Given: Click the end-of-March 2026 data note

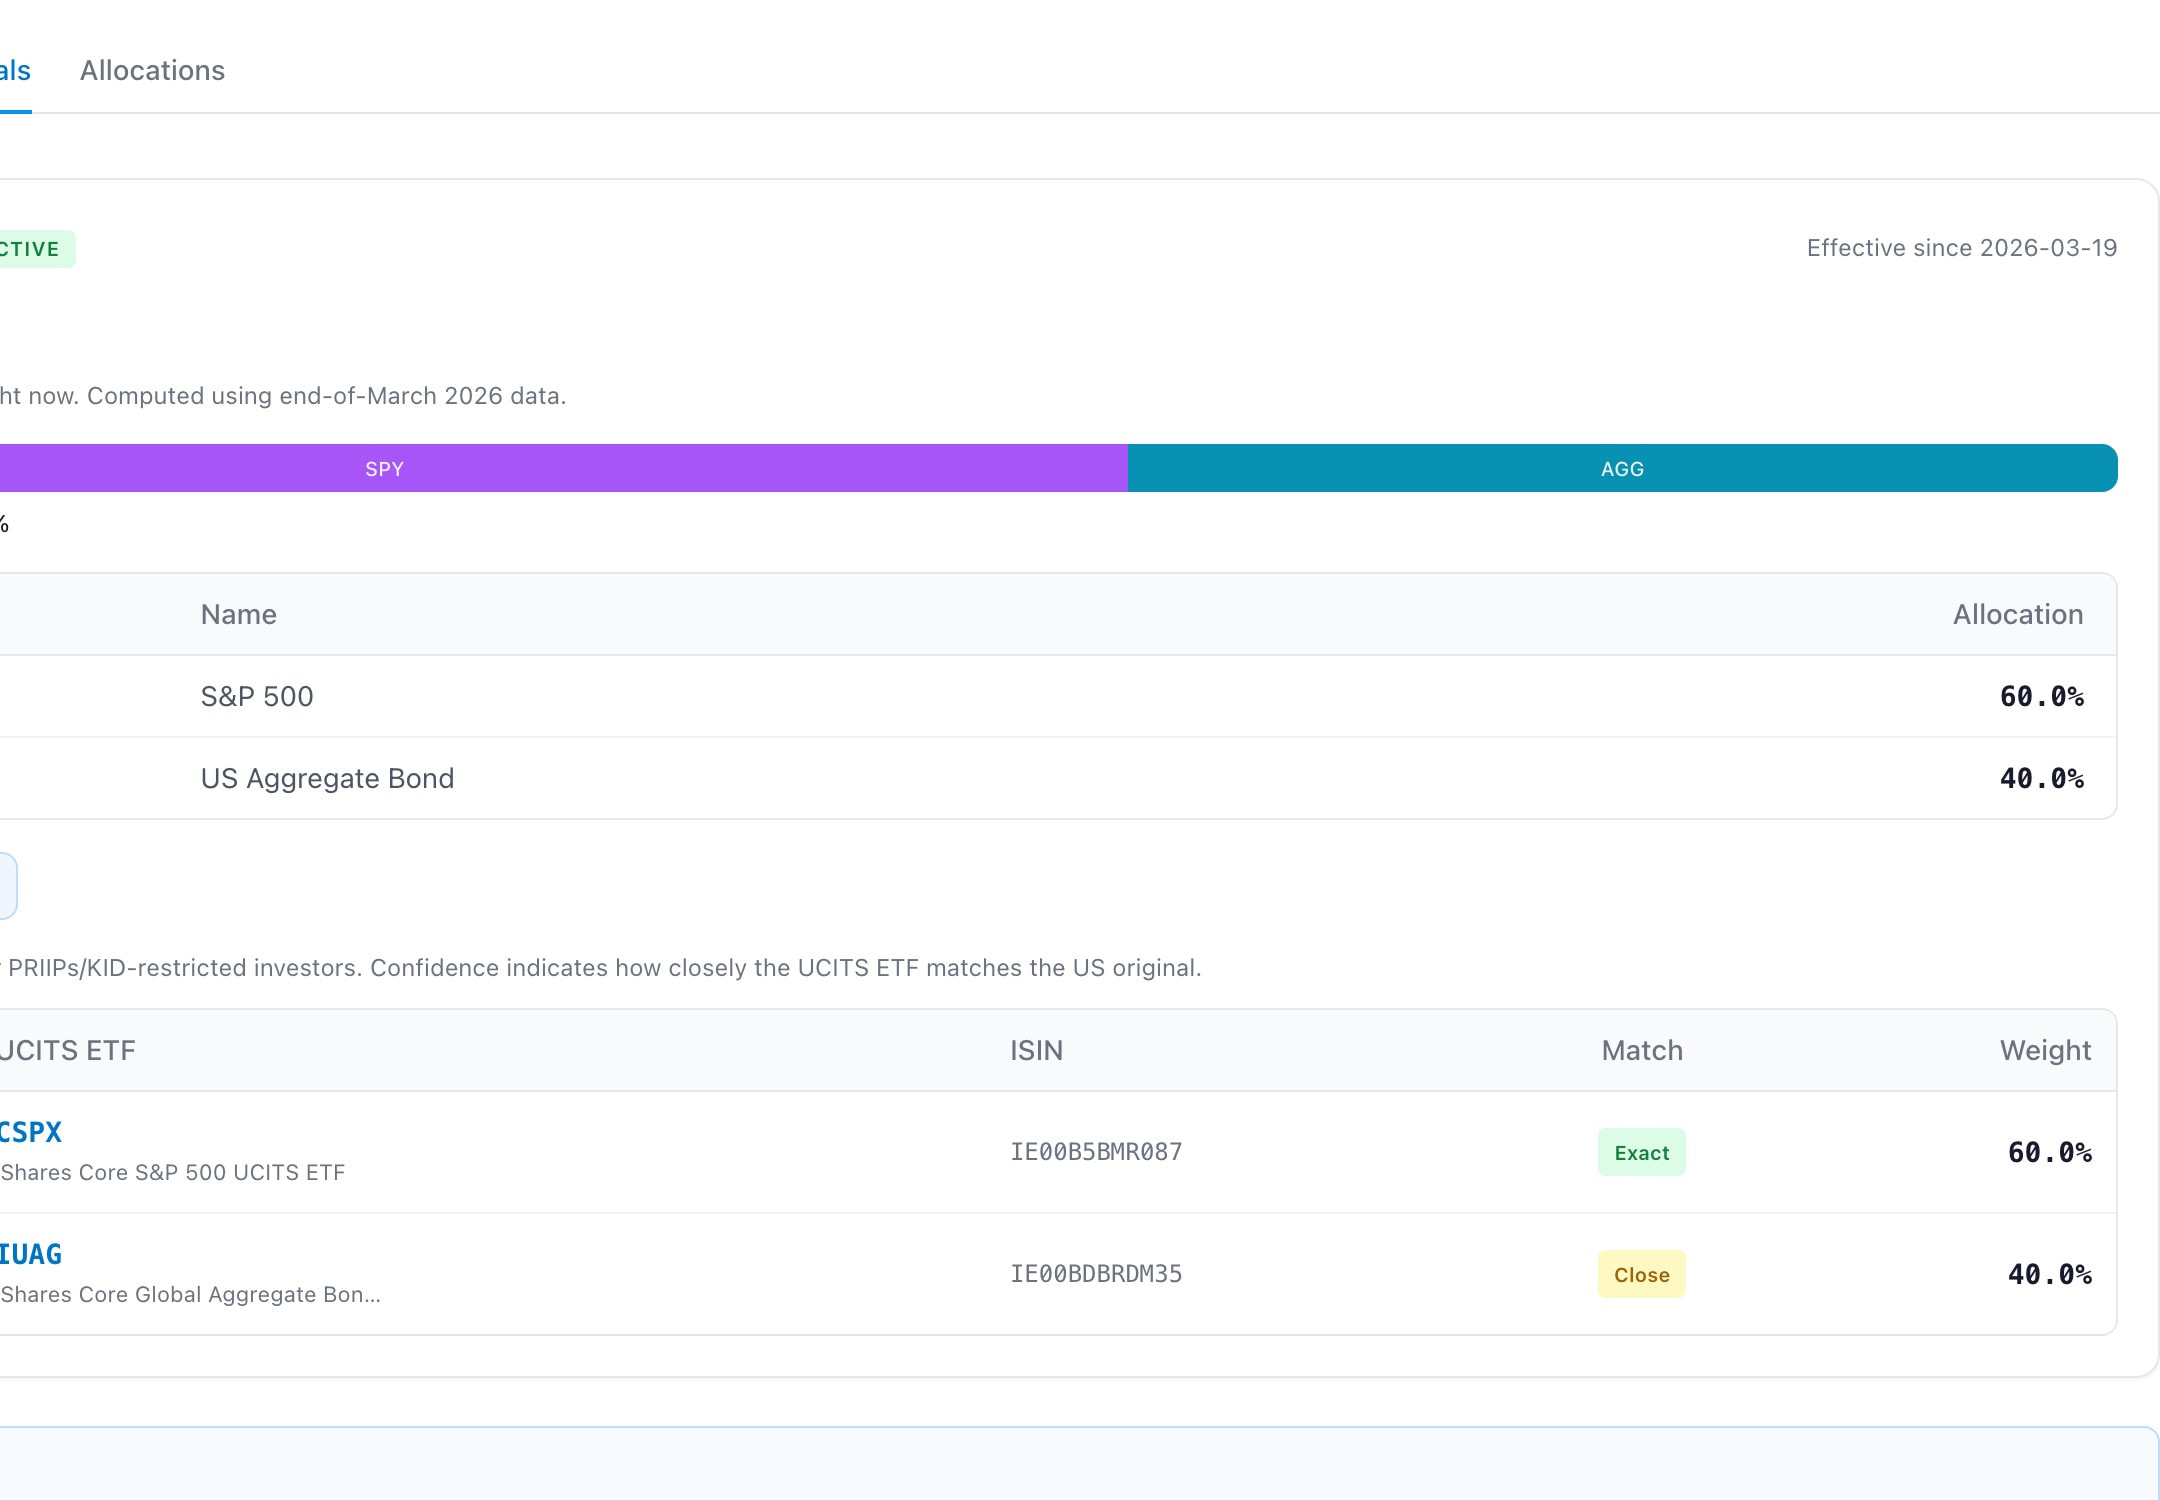Looking at the screenshot, I should tap(283, 396).
